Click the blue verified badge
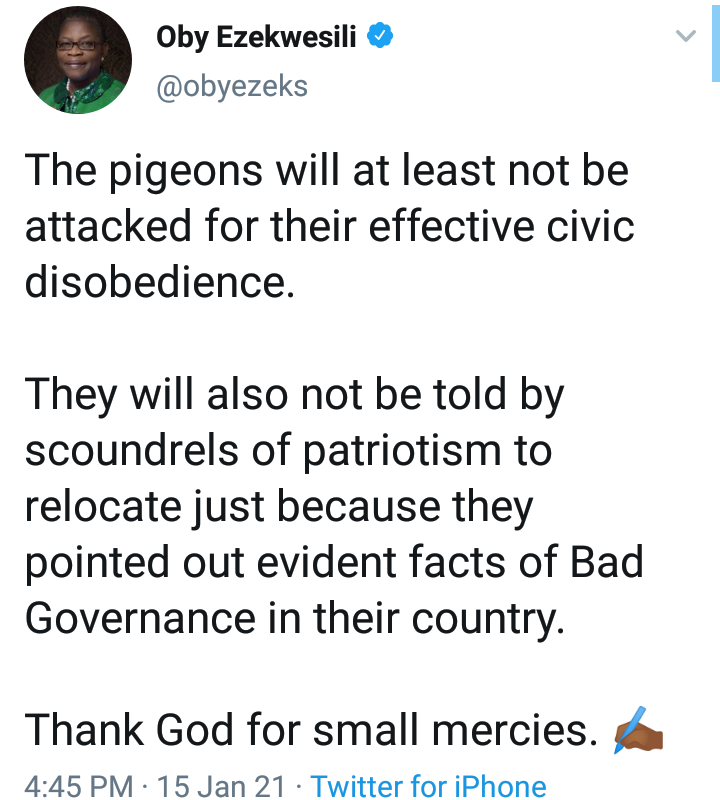 [380, 36]
